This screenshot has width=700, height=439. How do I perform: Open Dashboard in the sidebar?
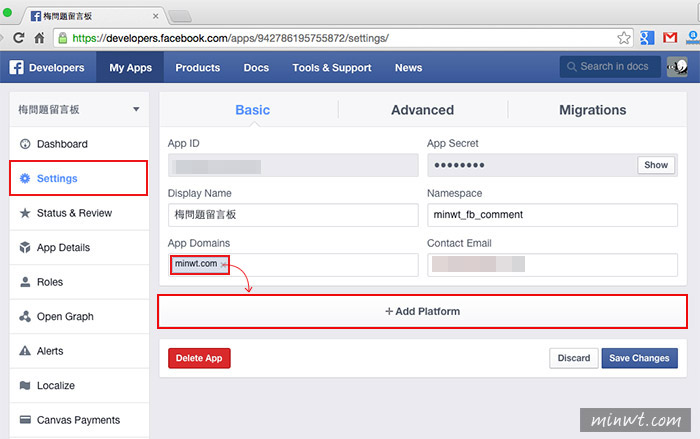[79, 144]
